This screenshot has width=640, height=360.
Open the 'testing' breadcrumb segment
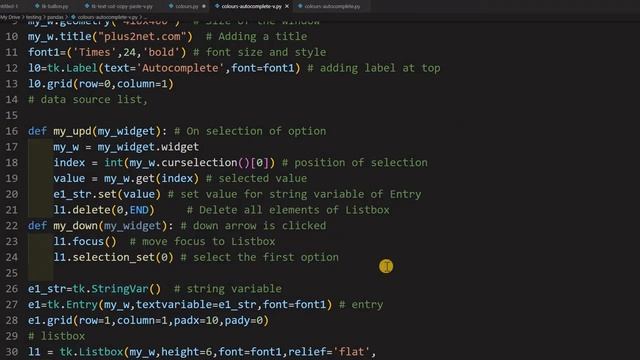(x=34, y=17)
